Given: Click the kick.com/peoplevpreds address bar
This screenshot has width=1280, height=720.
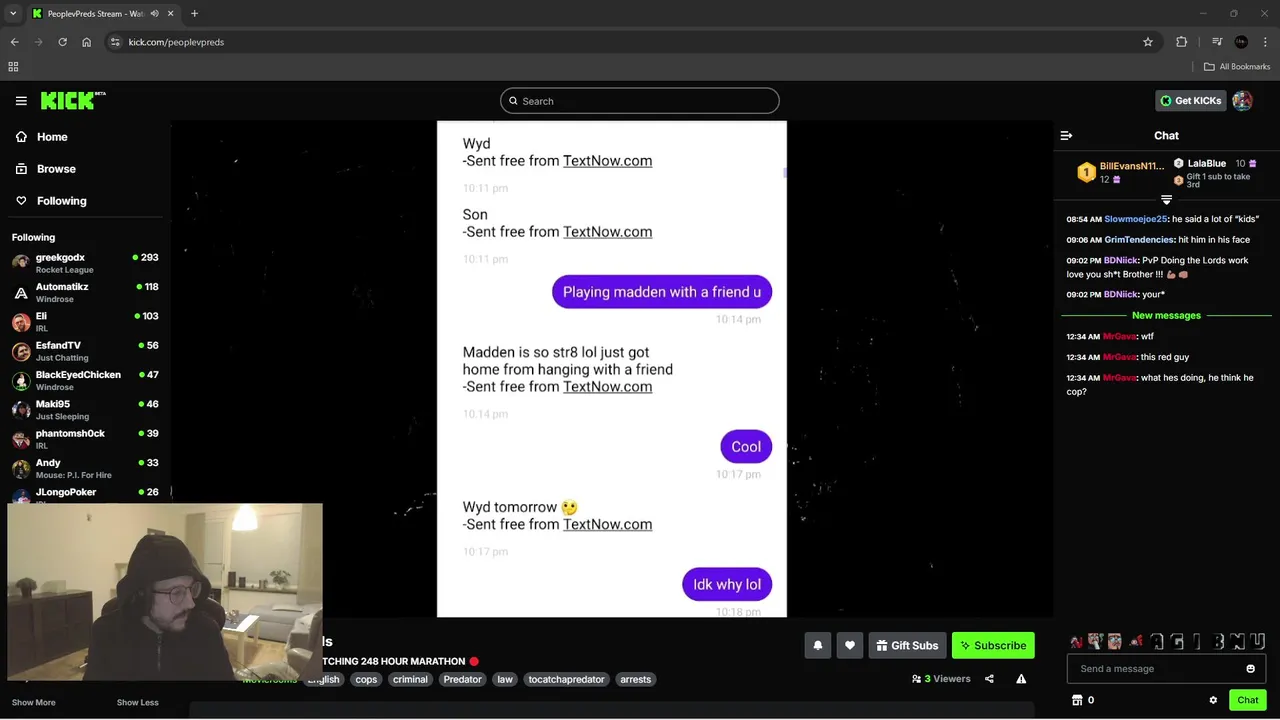Looking at the screenshot, I should (176, 42).
